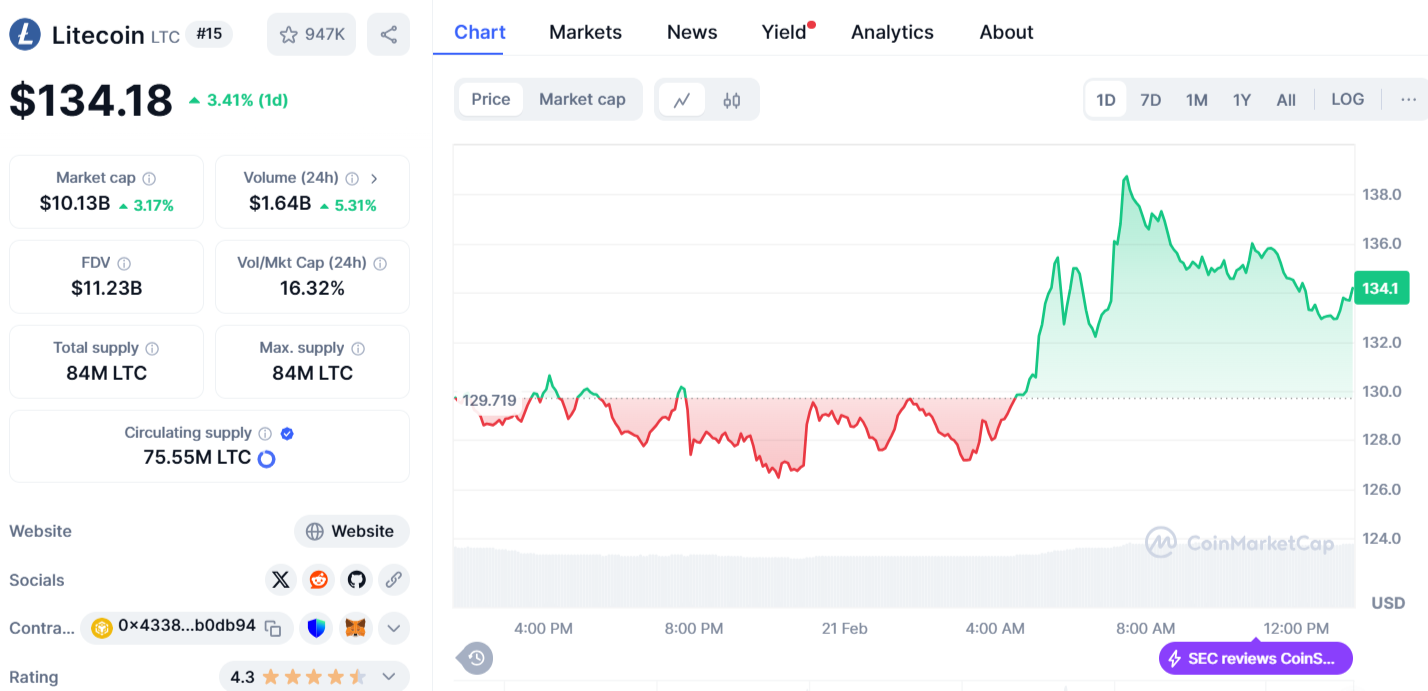Click the 134.1 current price label
The width and height of the screenshot is (1428, 691).
tap(1380, 288)
